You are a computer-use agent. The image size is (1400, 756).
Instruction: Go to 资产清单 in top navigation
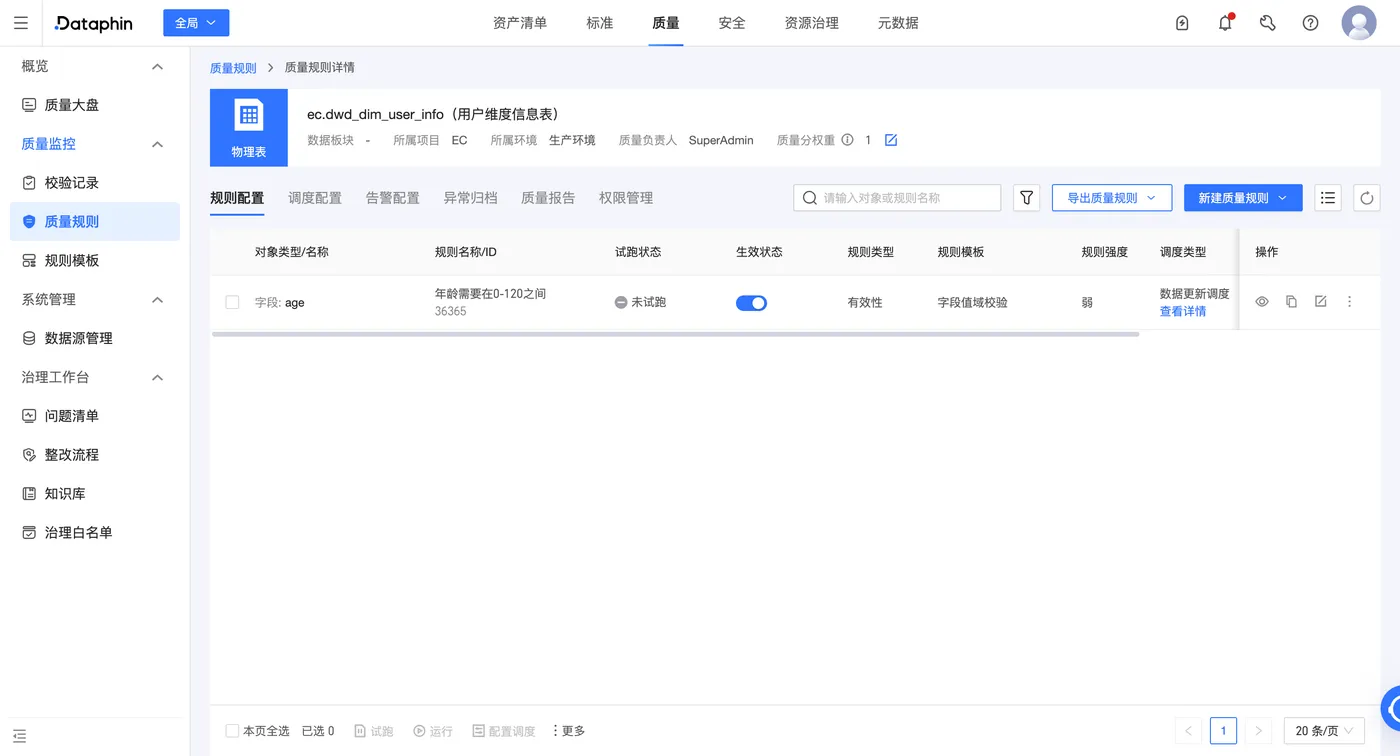coord(520,23)
